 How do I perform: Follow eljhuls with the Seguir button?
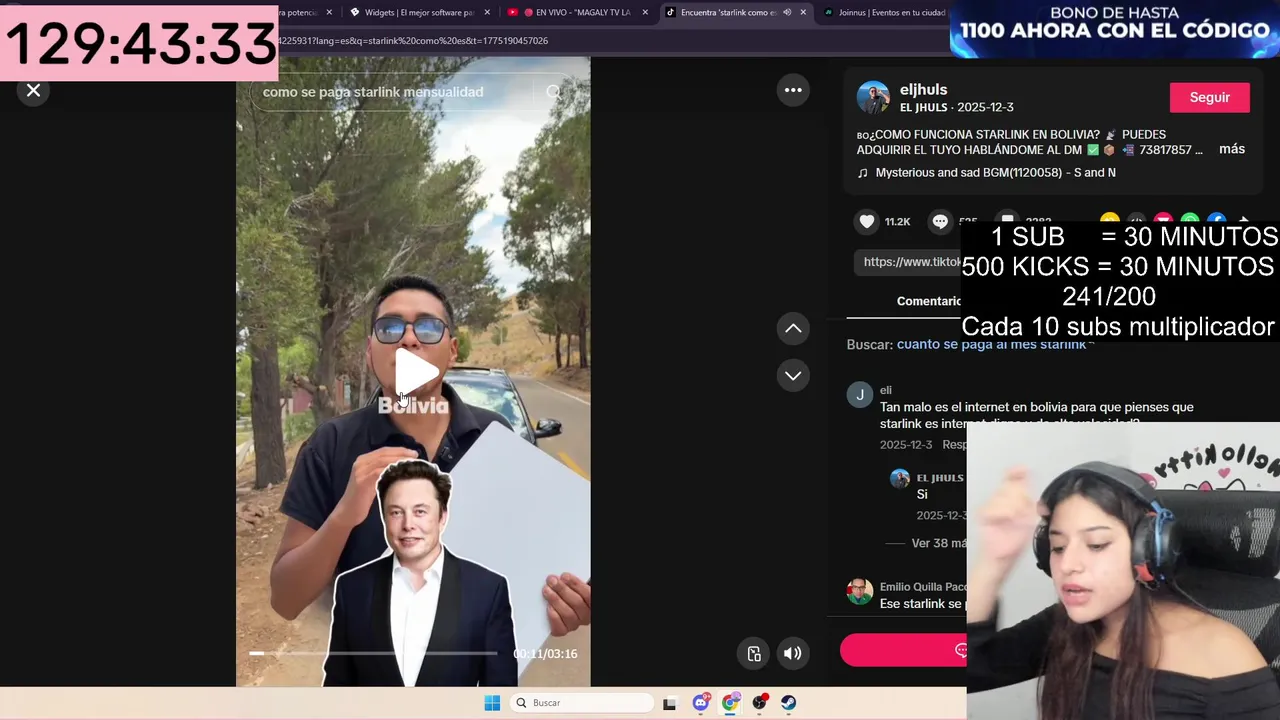click(x=1209, y=97)
